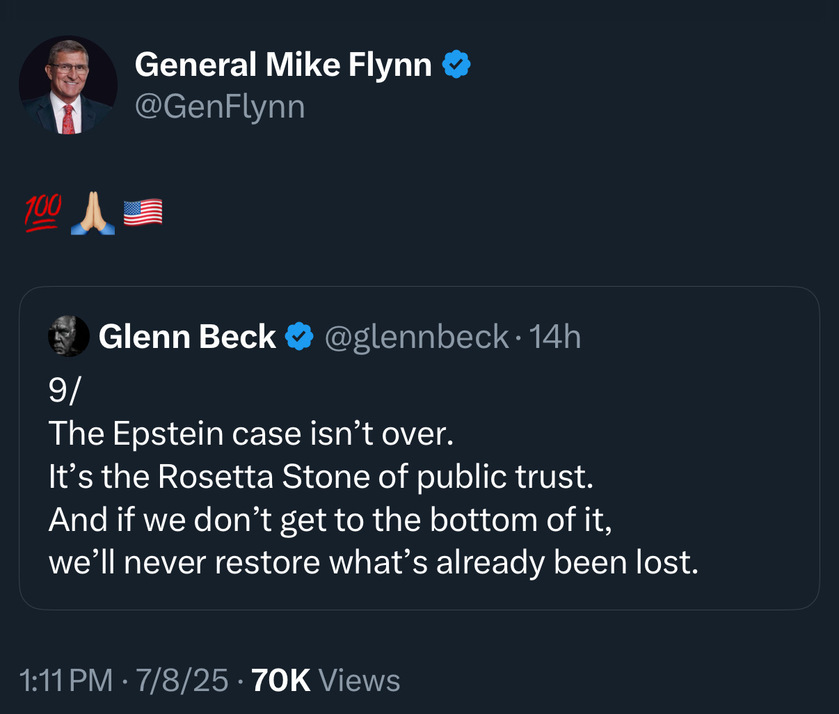Open quoted post starting with 9/
The width and height of the screenshot is (839, 714).
(x=420, y=448)
